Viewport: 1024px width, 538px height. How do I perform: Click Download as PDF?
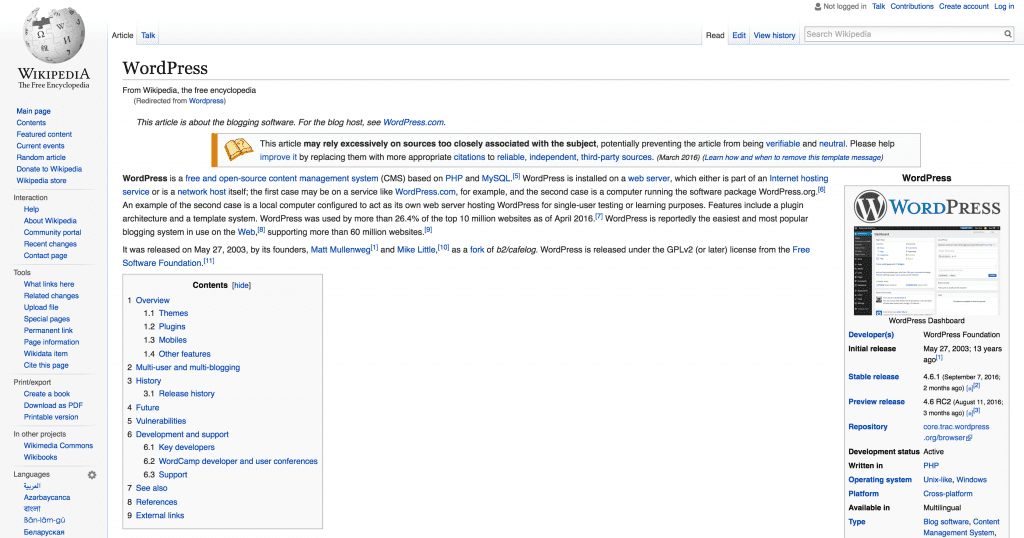53,405
